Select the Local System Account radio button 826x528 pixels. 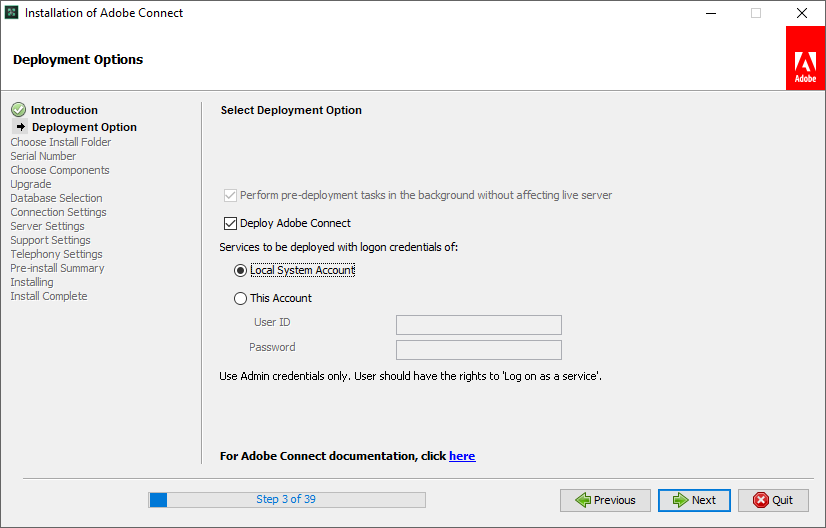(240, 270)
